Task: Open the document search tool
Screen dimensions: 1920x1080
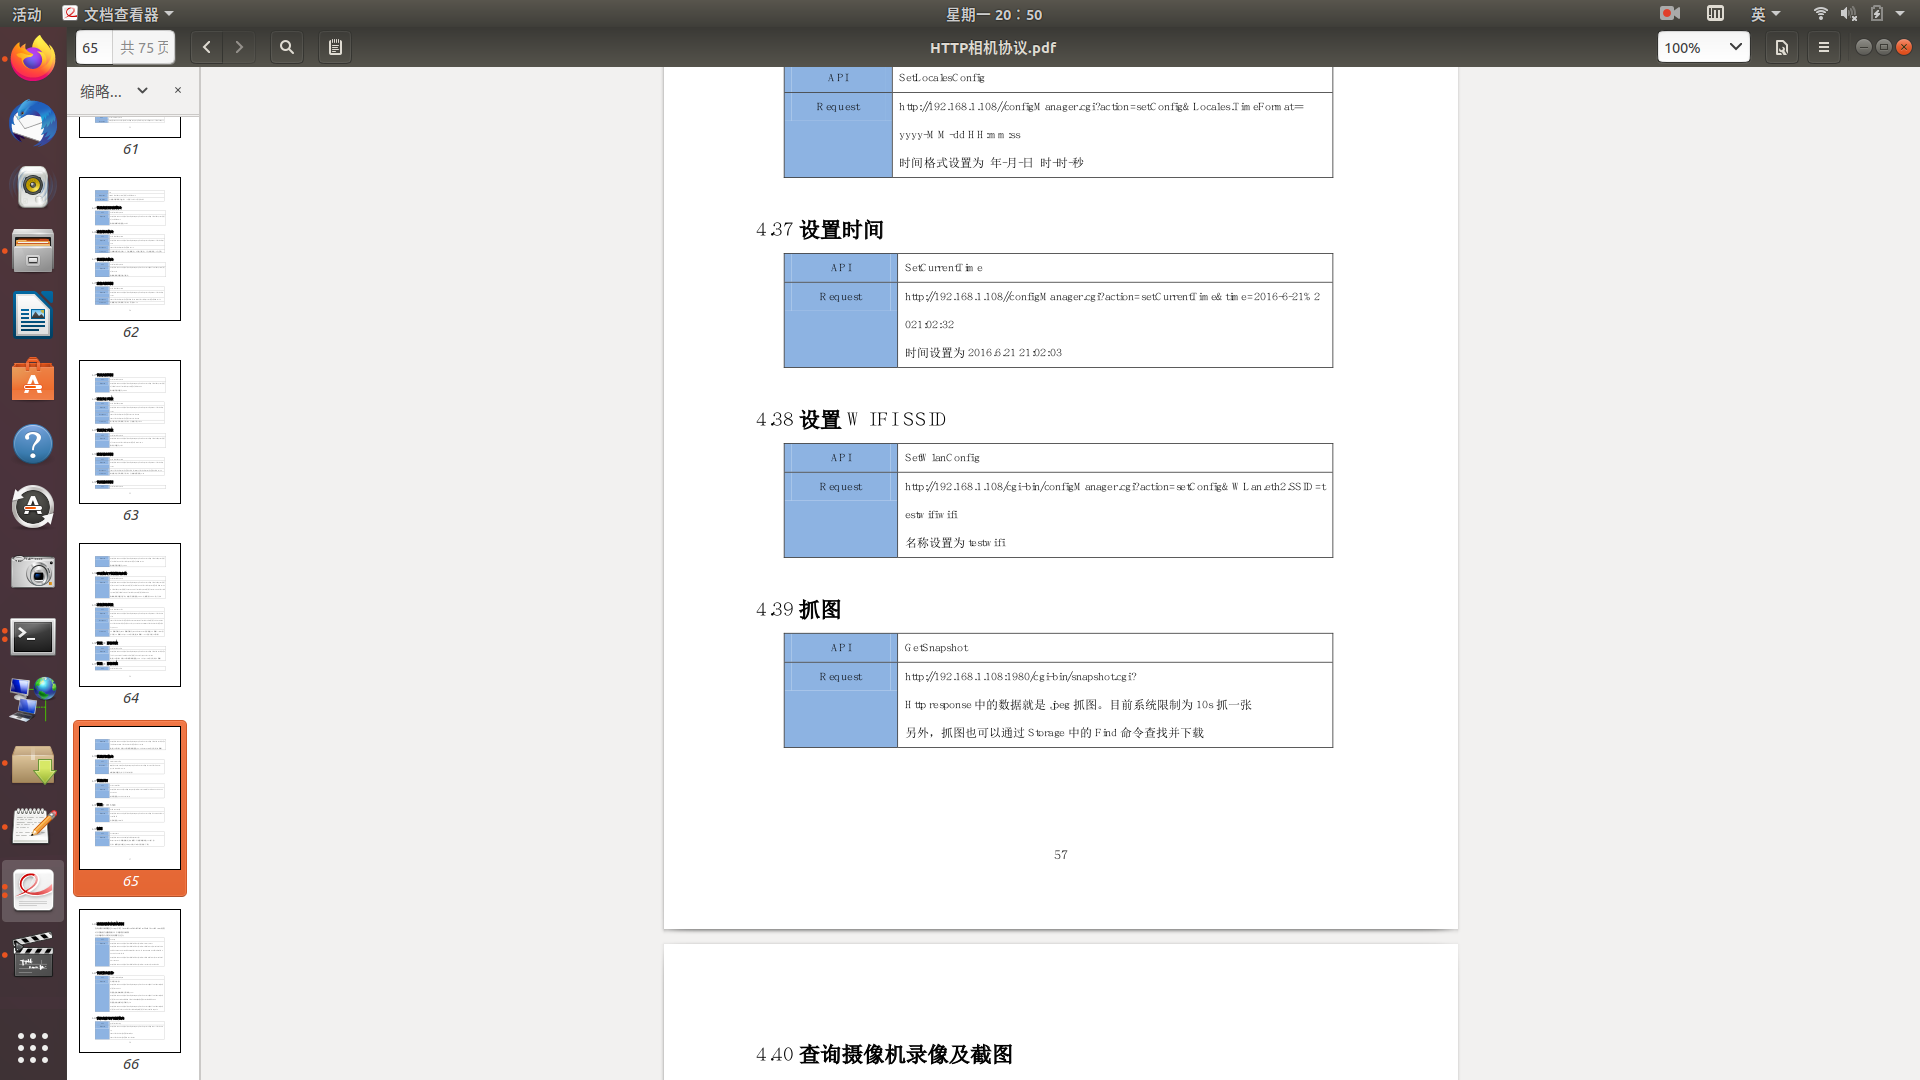Action: tap(287, 47)
